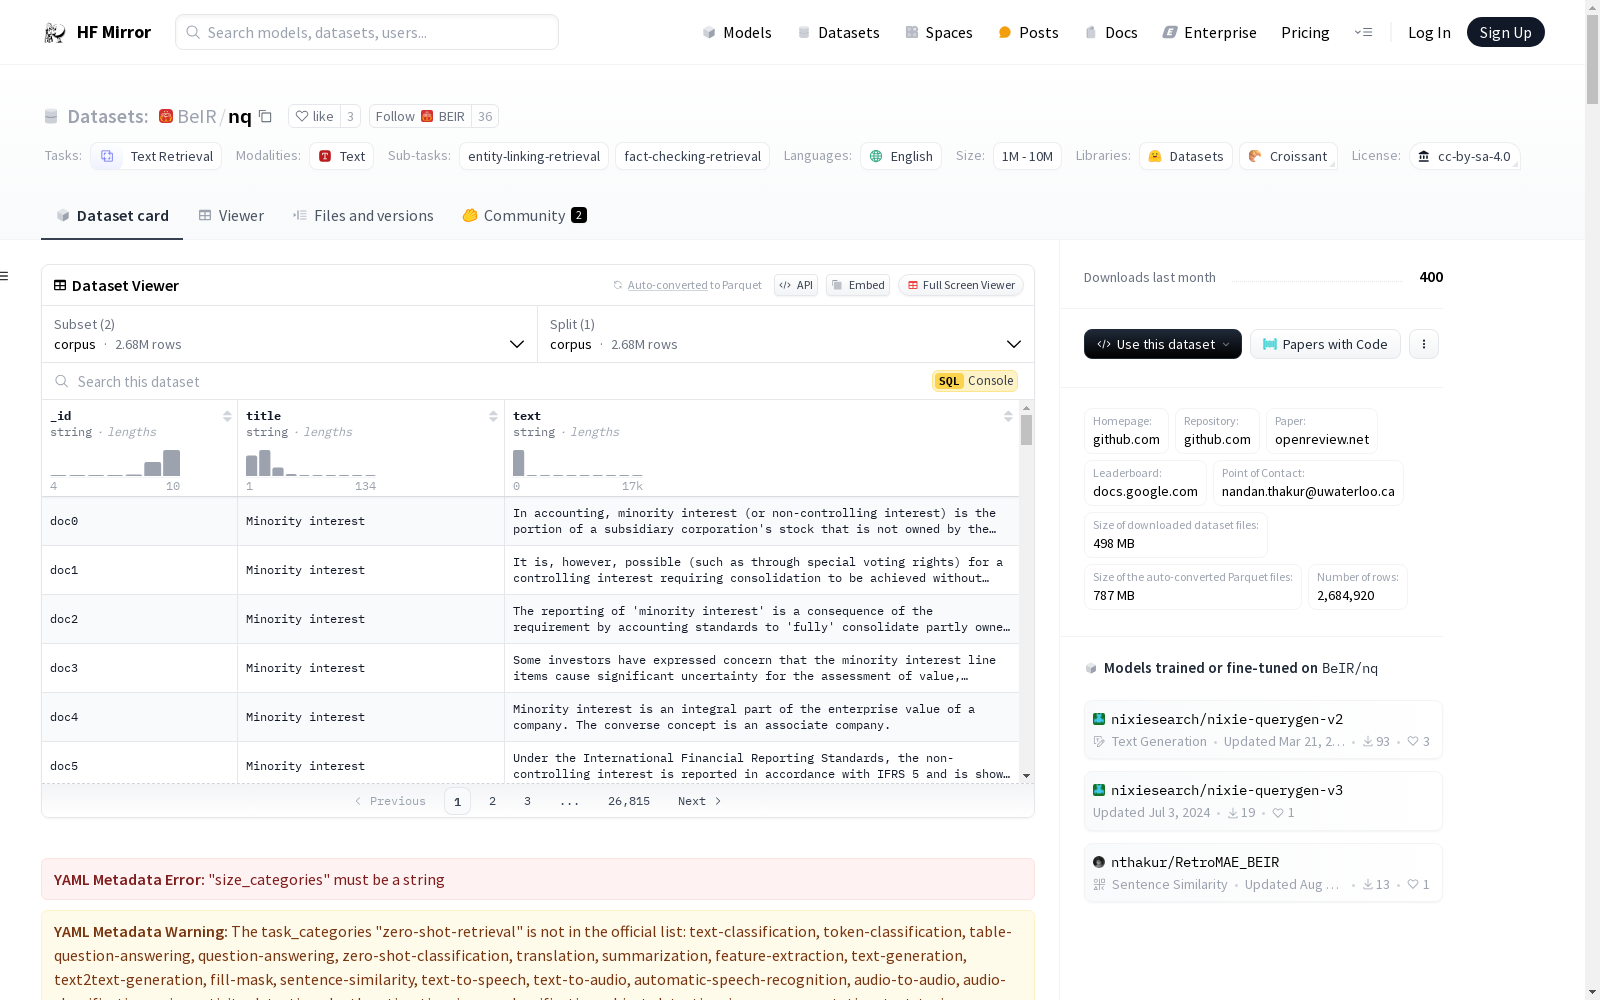This screenshot has width=1600, height=1000.
Task: Click the nthakur RetroMAE_BEIR avatar
Action: click(1099, 862)
